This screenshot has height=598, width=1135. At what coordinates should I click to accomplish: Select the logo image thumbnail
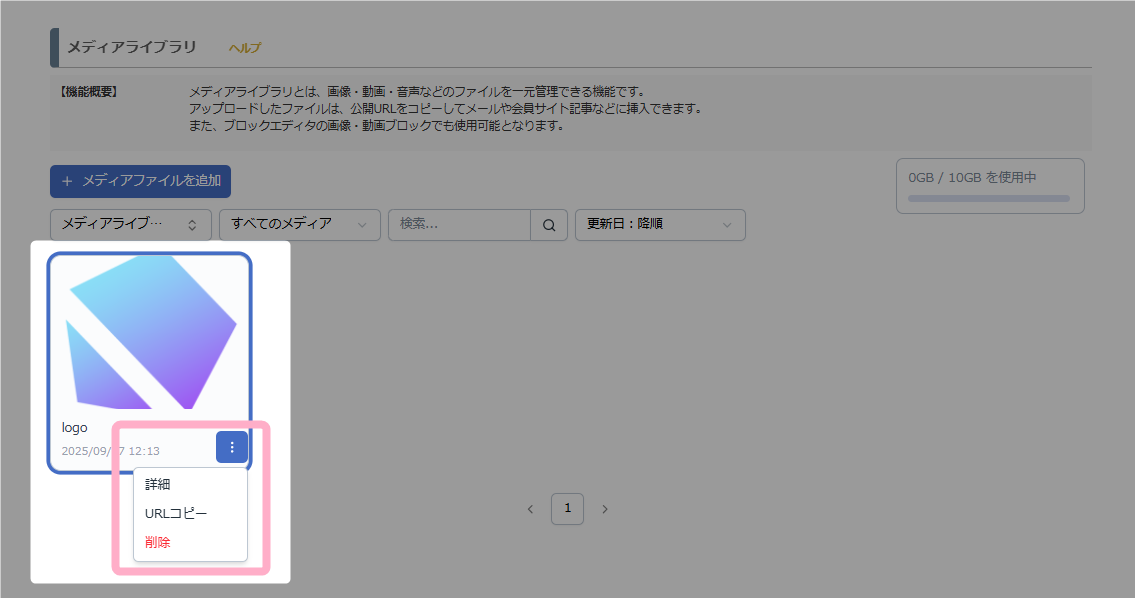[151, 332]
